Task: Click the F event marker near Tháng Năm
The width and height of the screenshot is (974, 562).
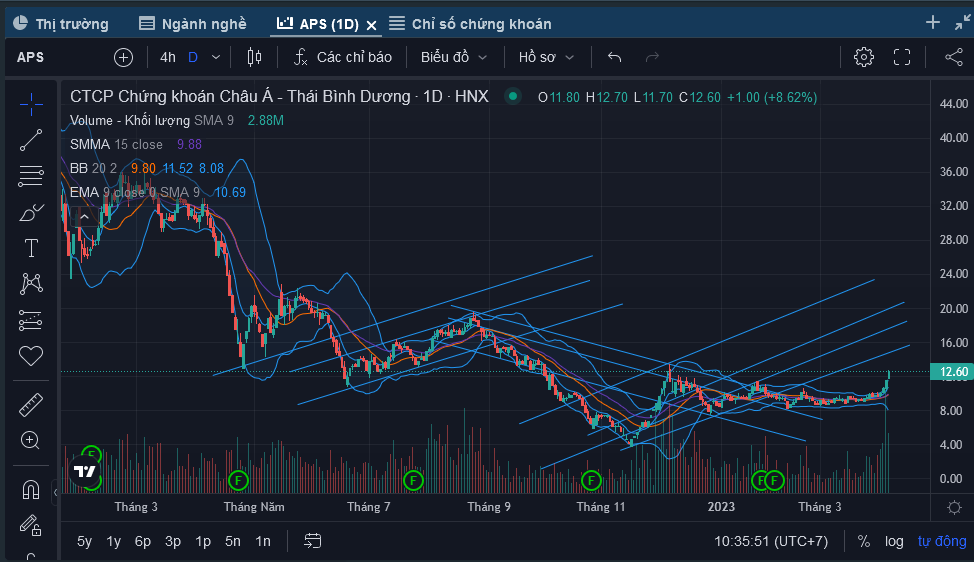Action: coord(238,480)
